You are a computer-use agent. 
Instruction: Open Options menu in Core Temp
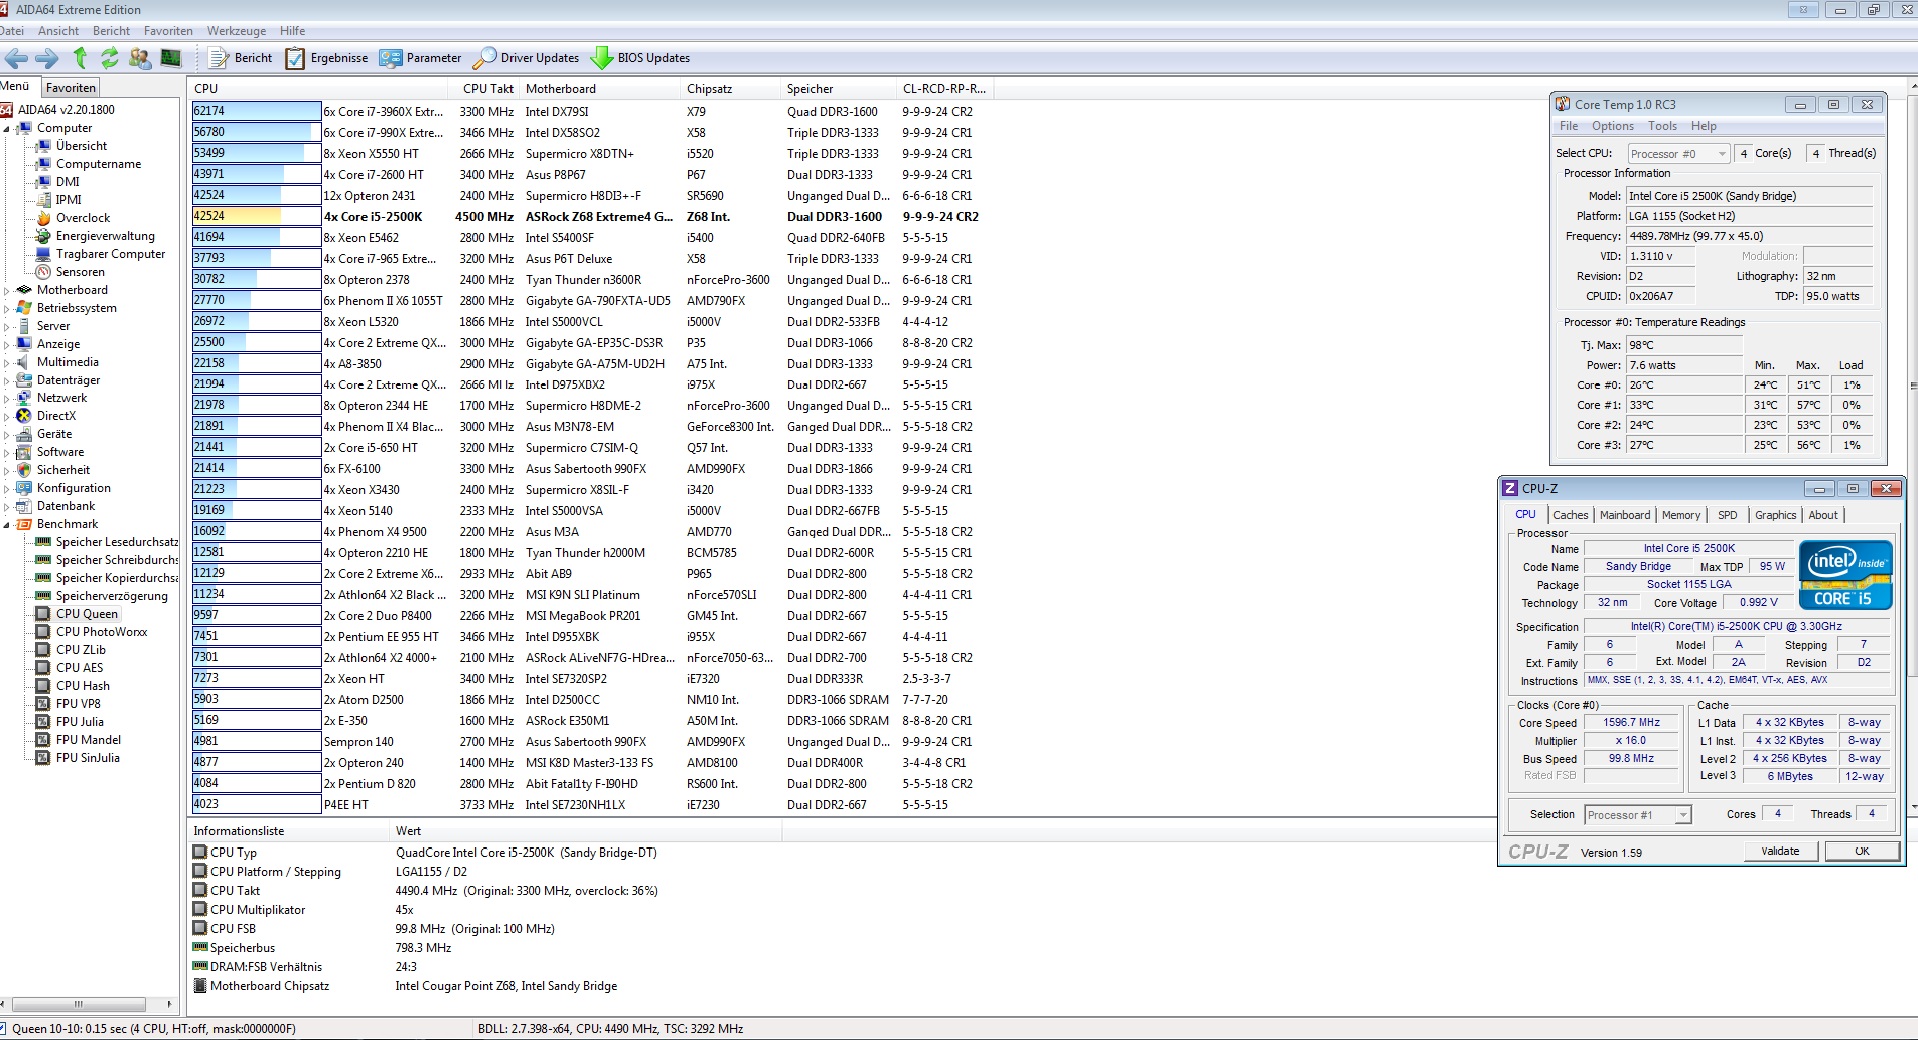[1612, 126]
